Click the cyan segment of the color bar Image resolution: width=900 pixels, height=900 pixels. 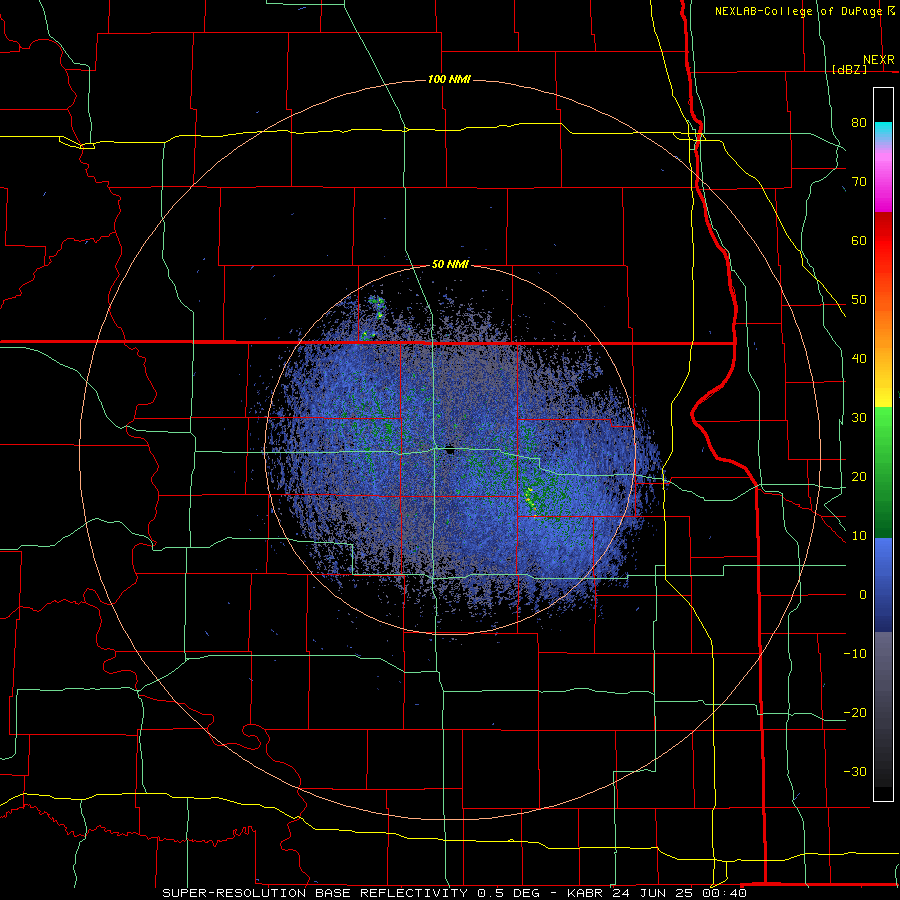tap(883, 131)
